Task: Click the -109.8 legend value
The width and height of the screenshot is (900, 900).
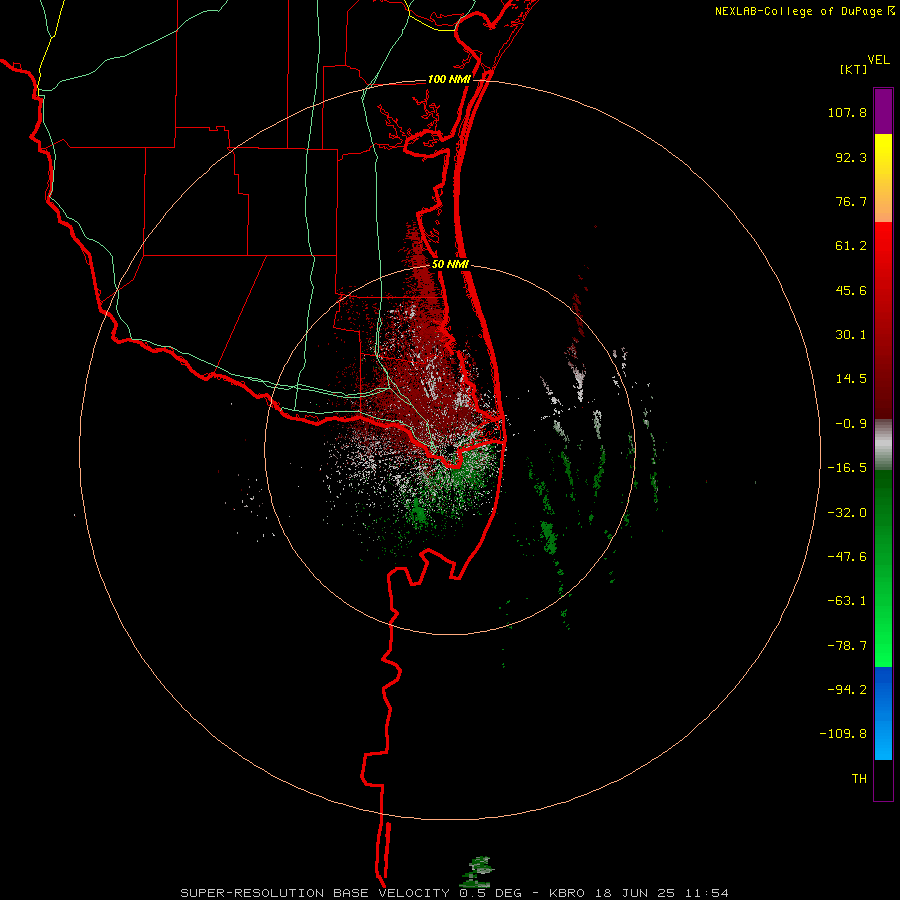Action: click(x=843, y=734)
